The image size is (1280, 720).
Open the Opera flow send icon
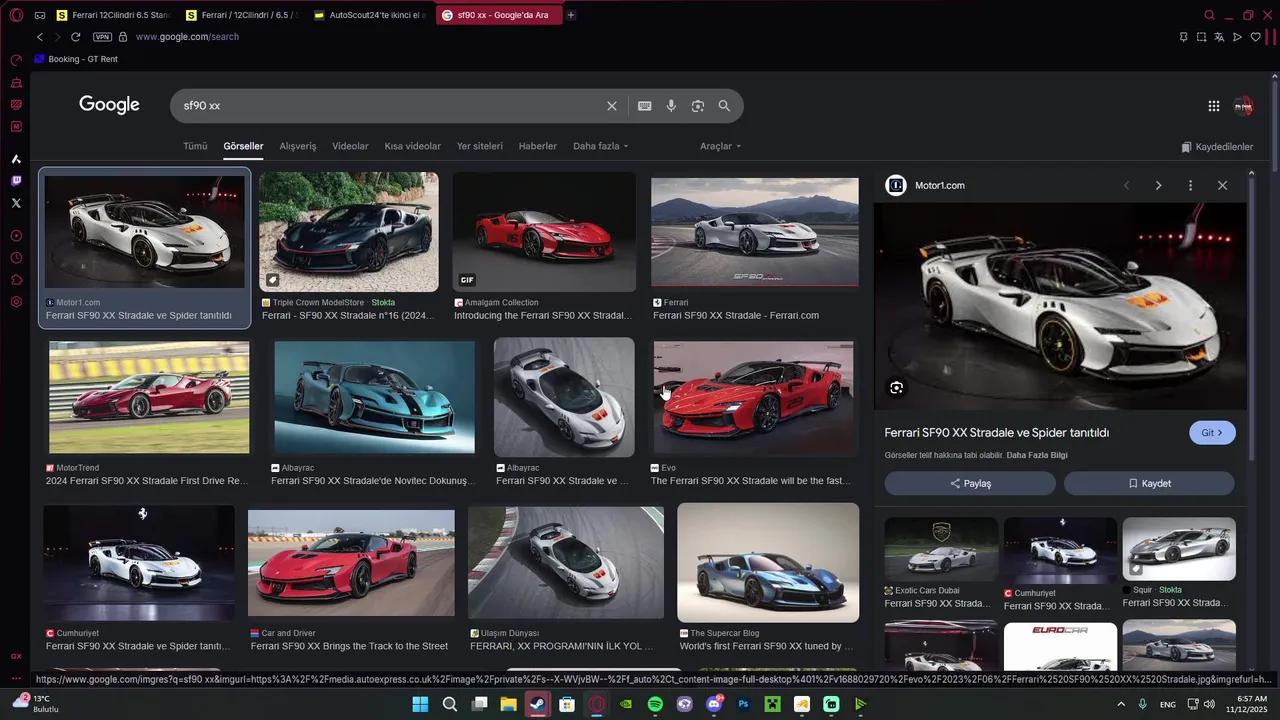(x=1237, y=37)
